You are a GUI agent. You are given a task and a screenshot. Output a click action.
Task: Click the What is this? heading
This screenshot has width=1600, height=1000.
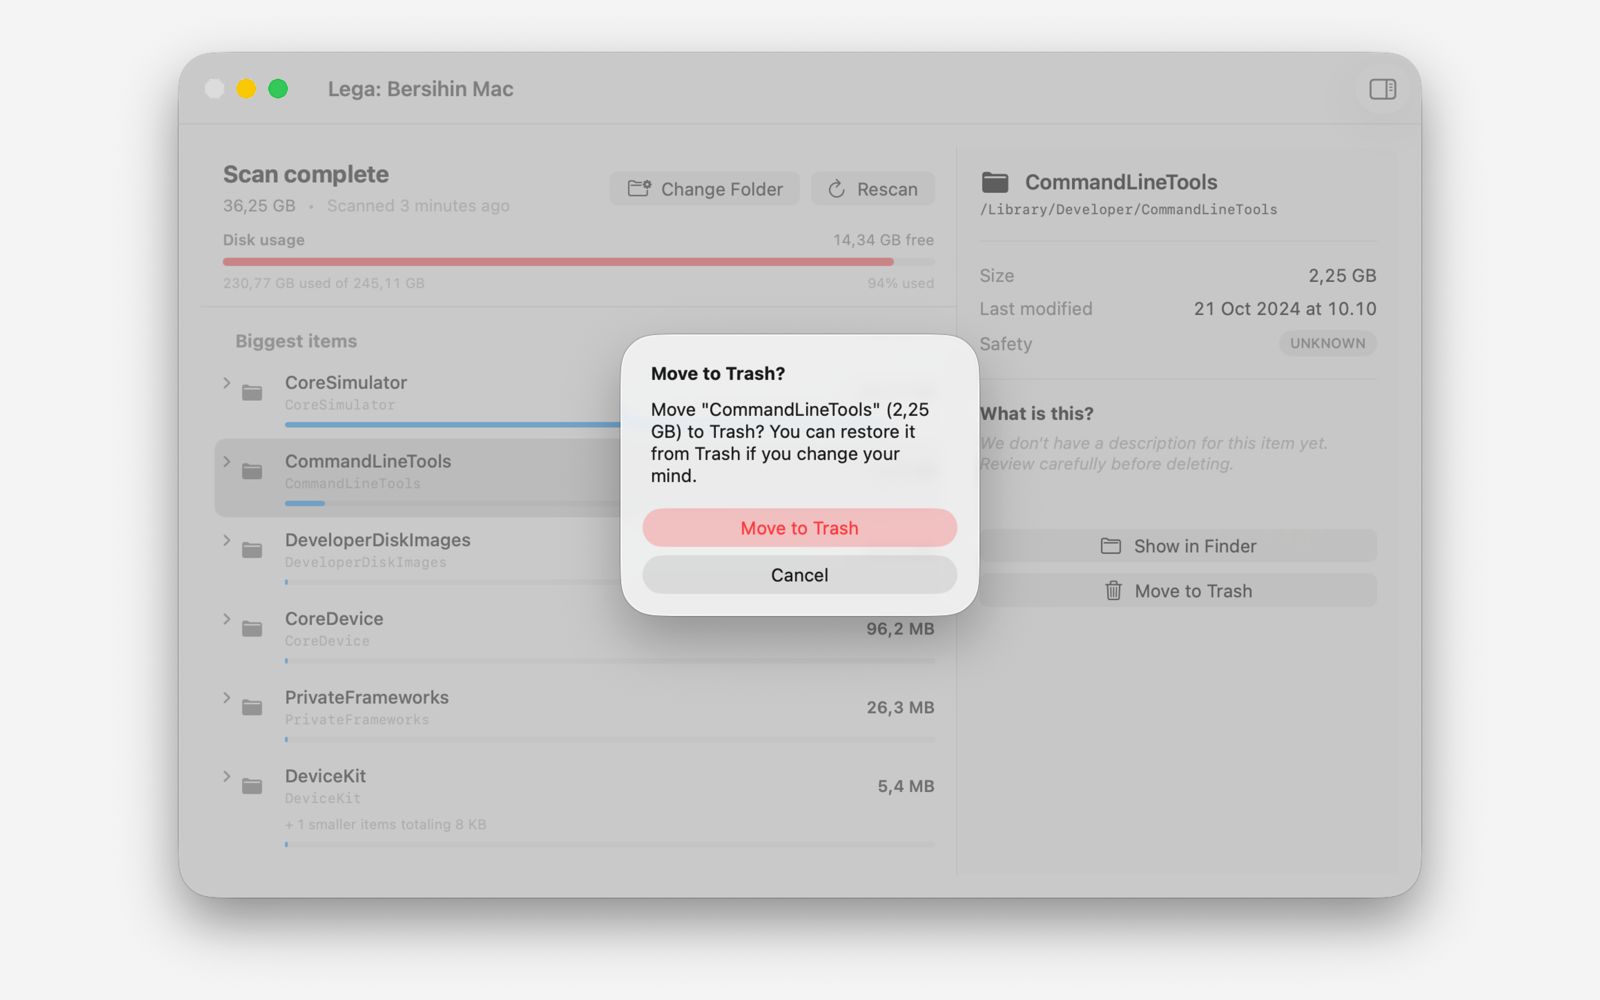click(1036, 413)
